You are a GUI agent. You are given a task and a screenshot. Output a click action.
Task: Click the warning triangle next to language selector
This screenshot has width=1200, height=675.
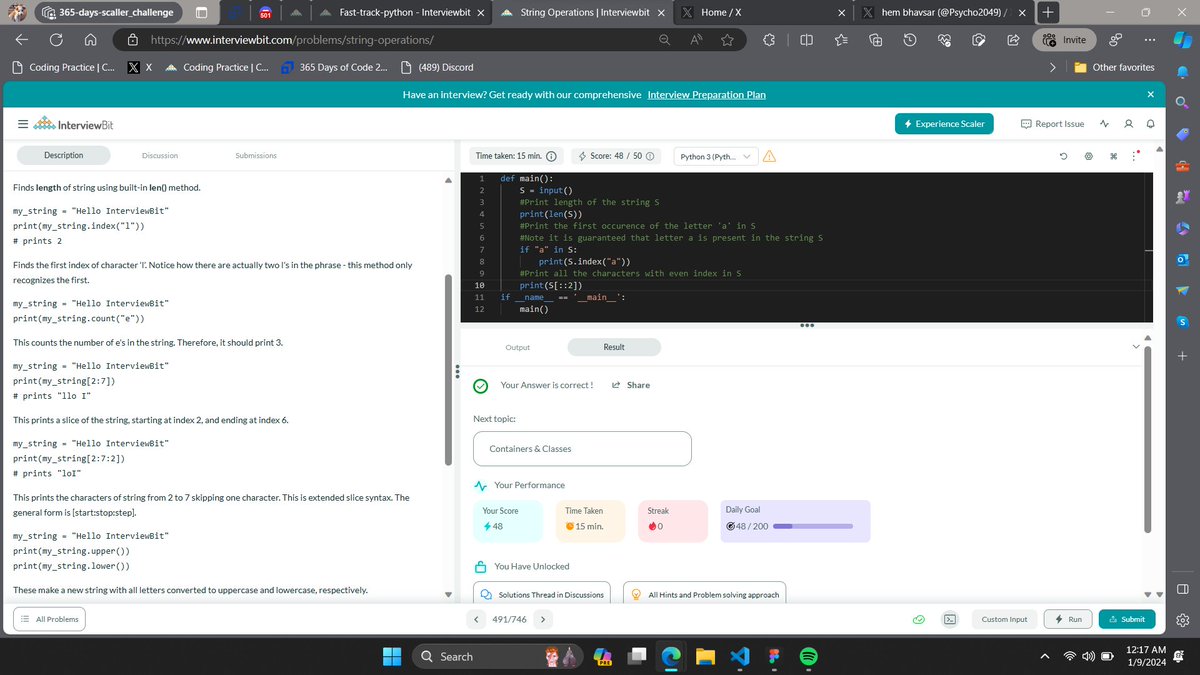coord(770,156)
